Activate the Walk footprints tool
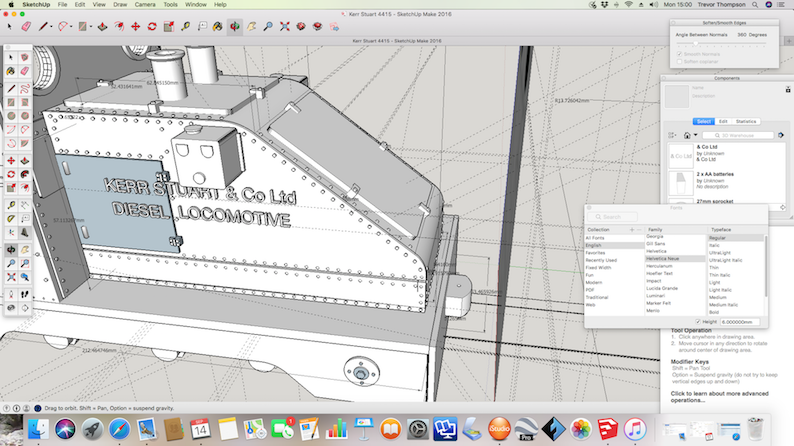 24,294
